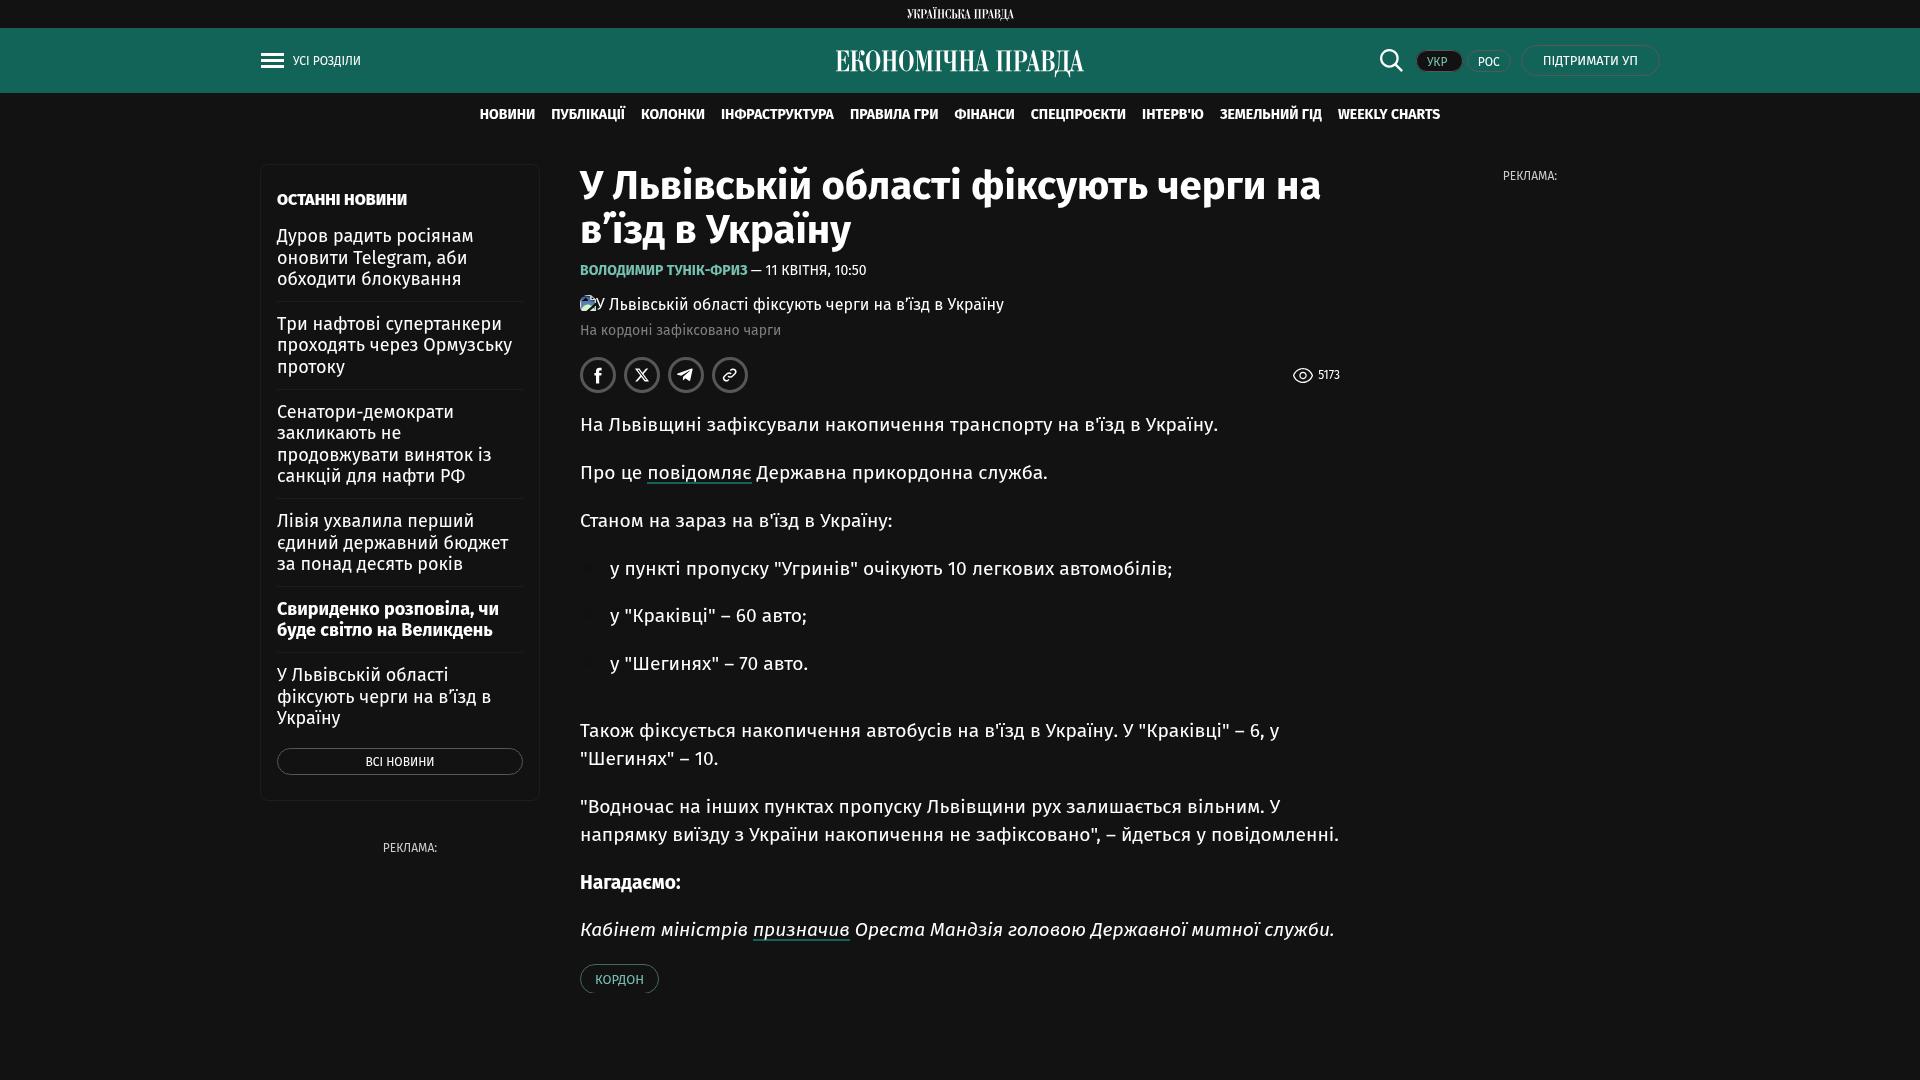Copy article link with chain icon
Viewport: 1920px width, 1080px height.
point(730,375)
